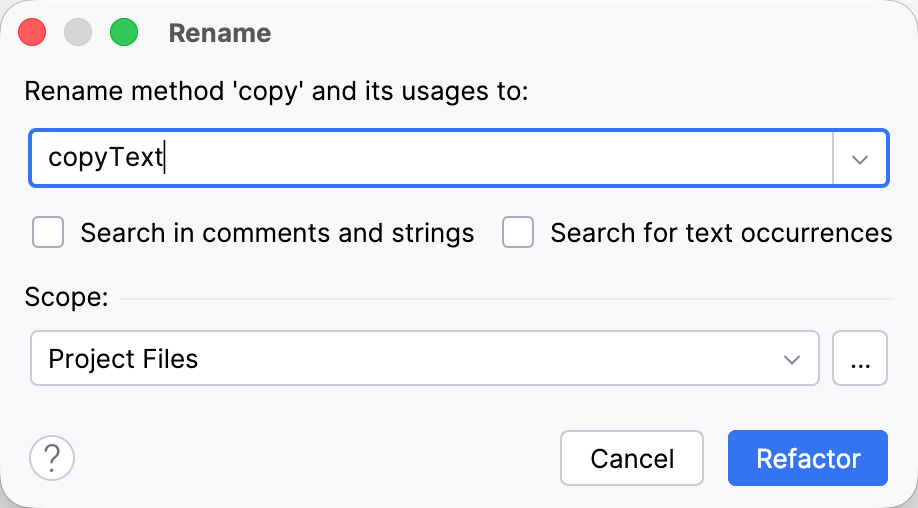Open the Project Files scope dropdown
The image size is (918, 508).
coord(424,358)
